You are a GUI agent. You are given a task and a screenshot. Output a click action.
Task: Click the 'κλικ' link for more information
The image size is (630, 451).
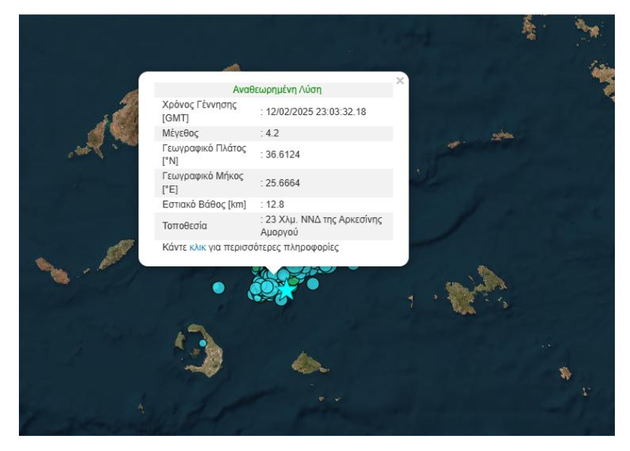click(x=197, y=247)
